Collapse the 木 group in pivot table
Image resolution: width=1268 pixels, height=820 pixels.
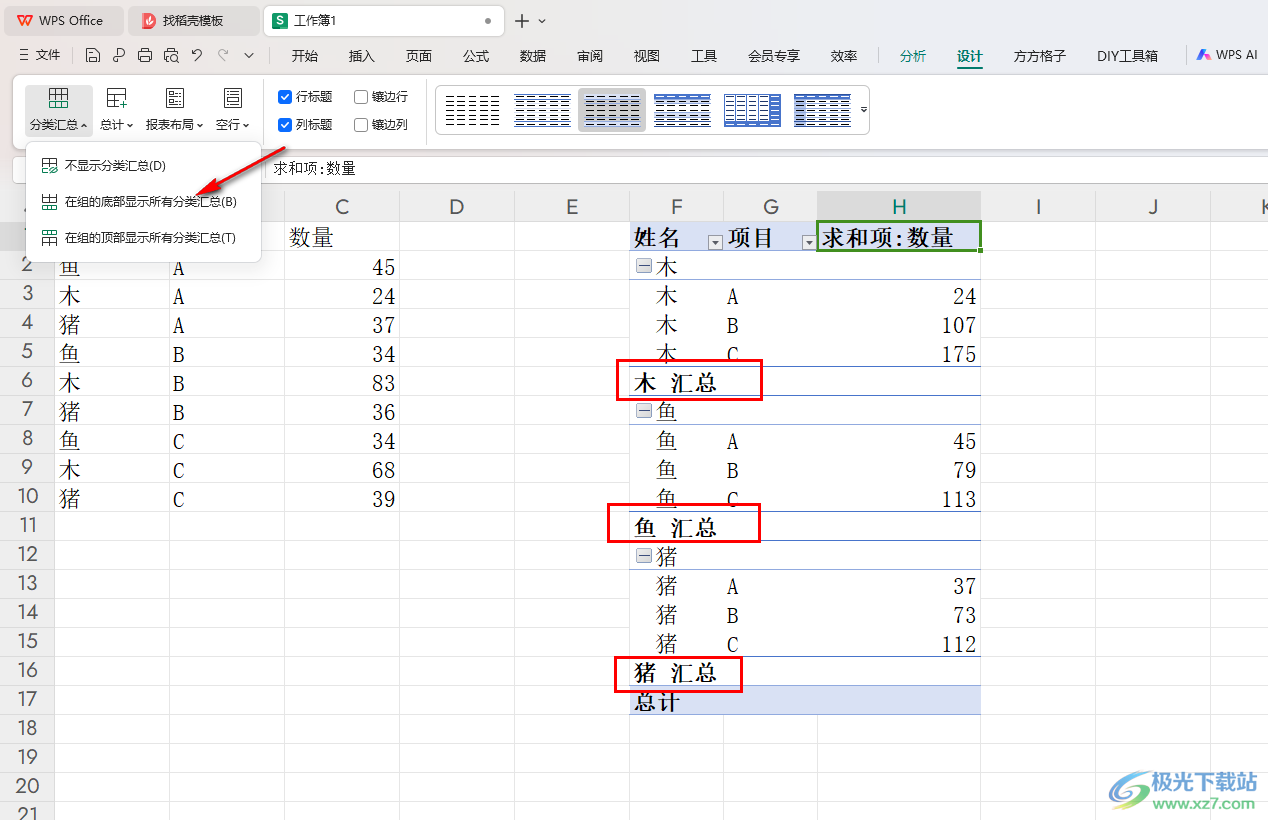pyautogui.click(x=644, y=267)
